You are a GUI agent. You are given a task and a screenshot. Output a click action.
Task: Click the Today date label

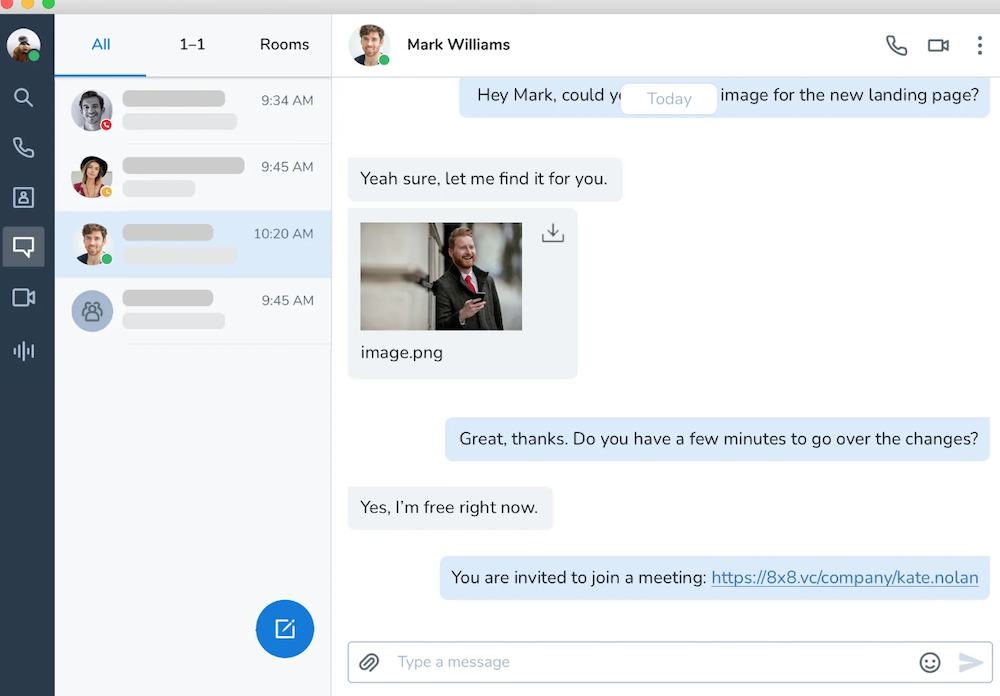click(669, 99)
